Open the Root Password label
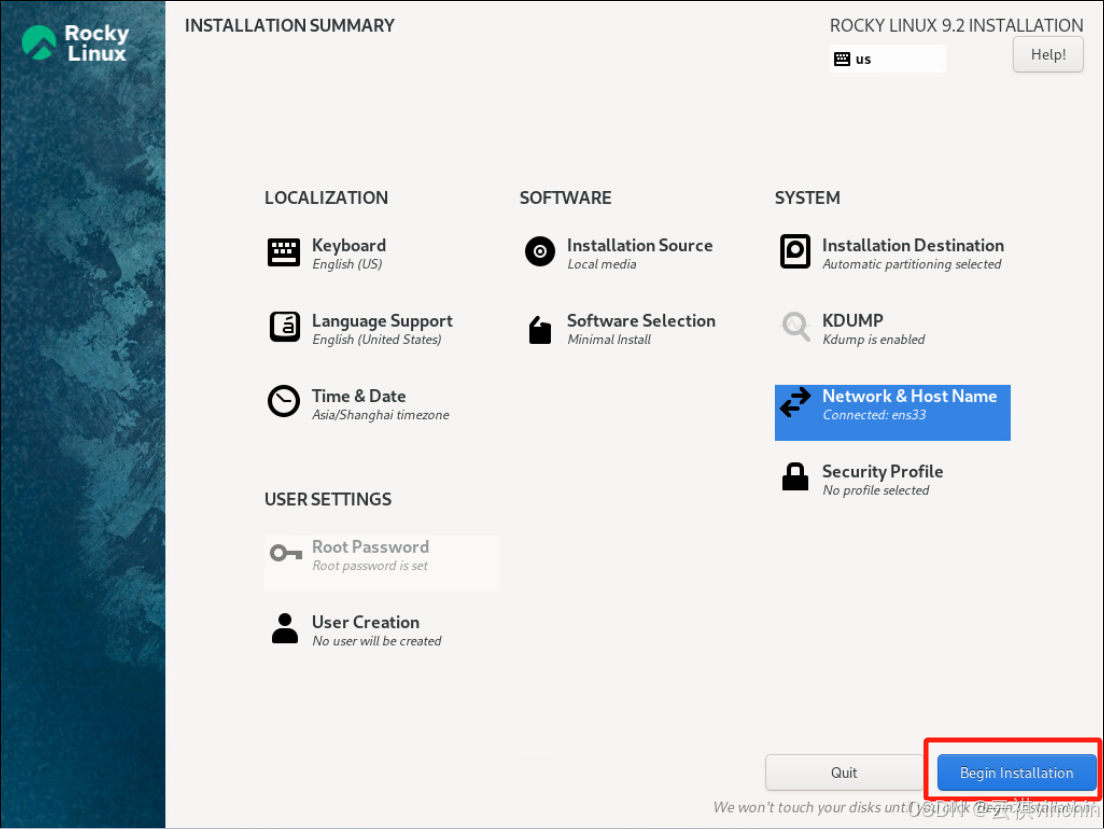 point(370,547)
